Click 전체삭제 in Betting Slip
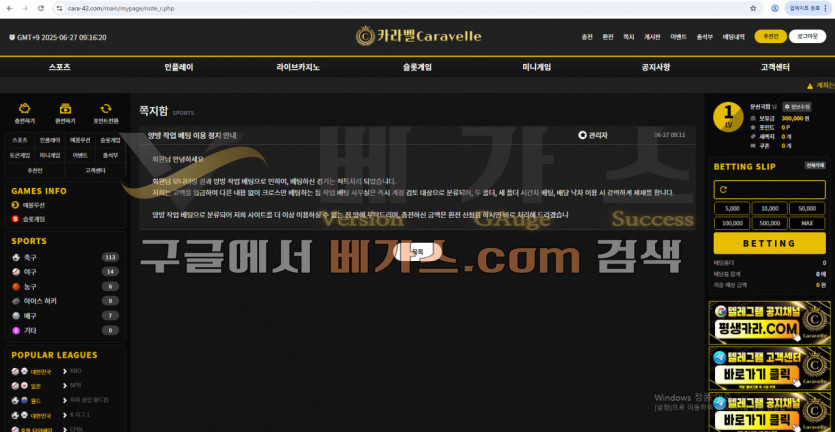Image resolution: width=835 pixels, height=432 pixels. (815, 166)
